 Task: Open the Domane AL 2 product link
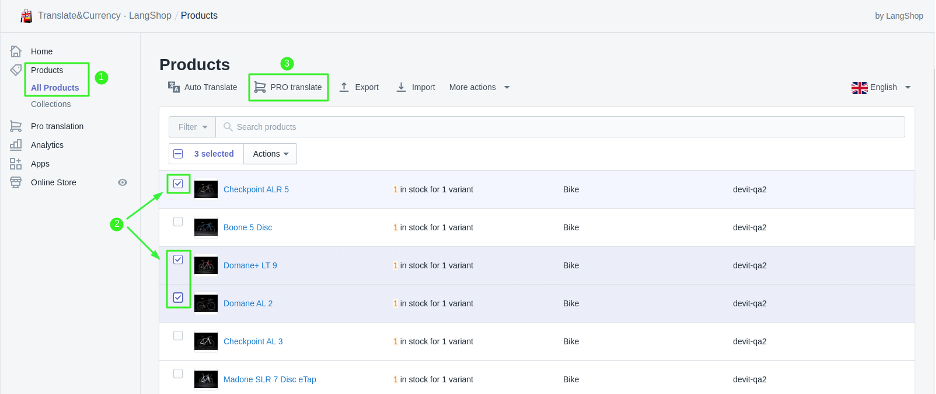[248, 303]
